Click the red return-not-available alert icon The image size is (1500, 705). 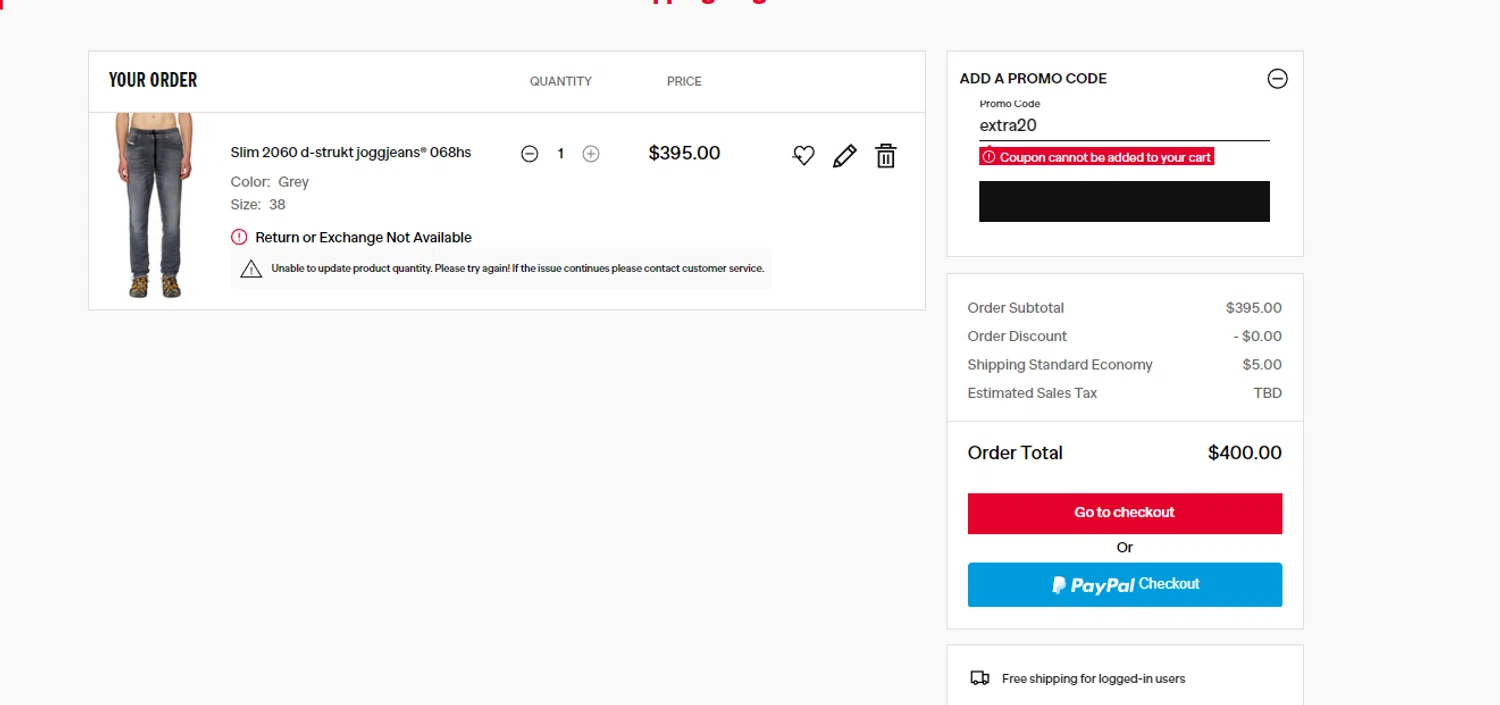pyautogui.click(x=239, y=237)
